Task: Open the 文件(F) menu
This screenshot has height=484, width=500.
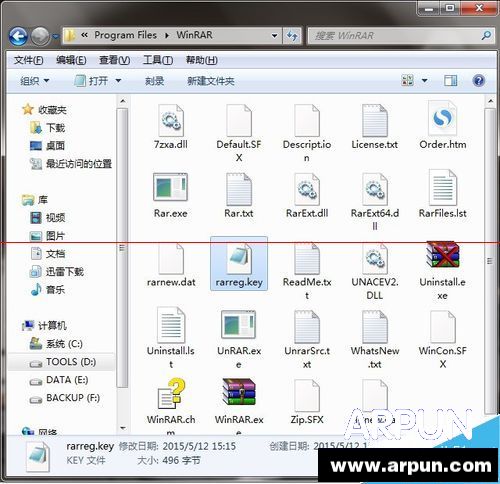Action: 29,60
